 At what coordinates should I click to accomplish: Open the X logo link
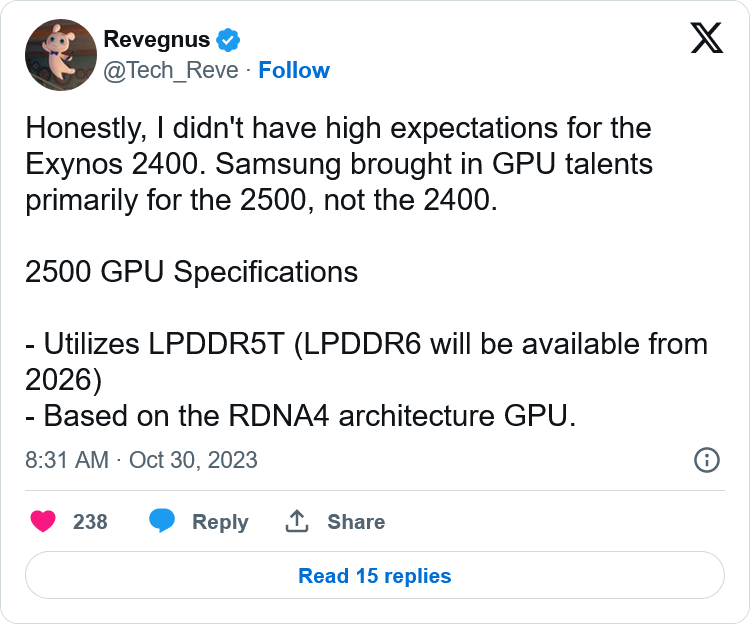pyautogui.click(x=706, y=38)
